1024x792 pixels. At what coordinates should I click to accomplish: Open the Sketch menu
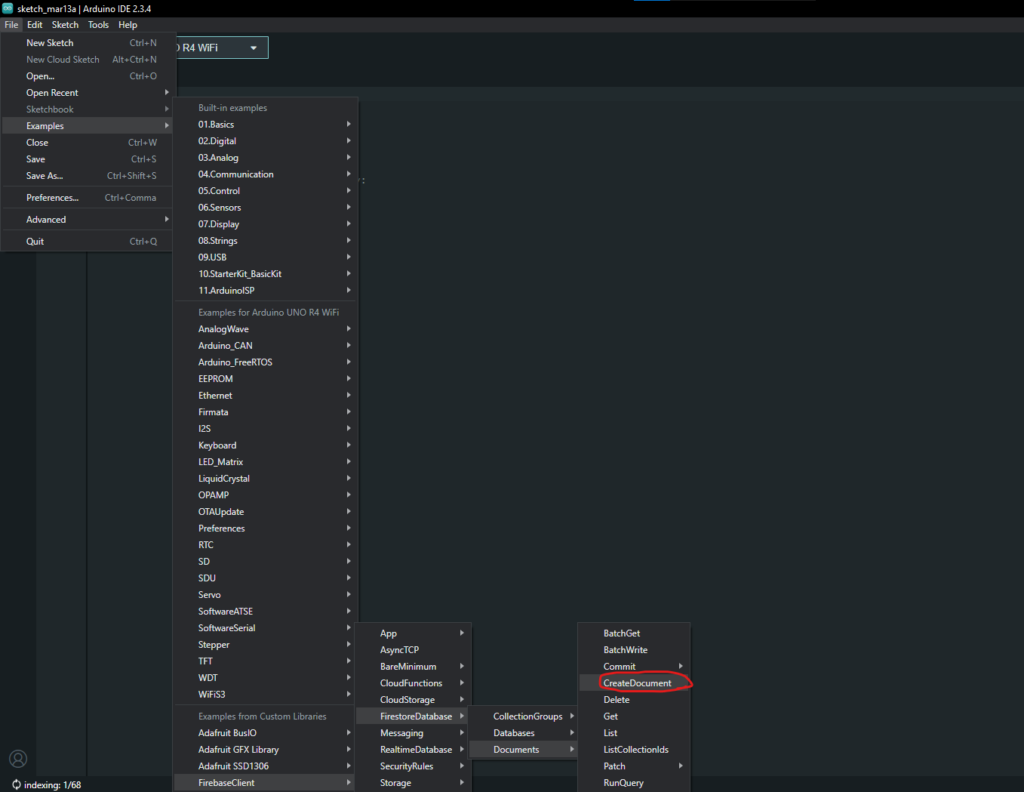[65, 25]
